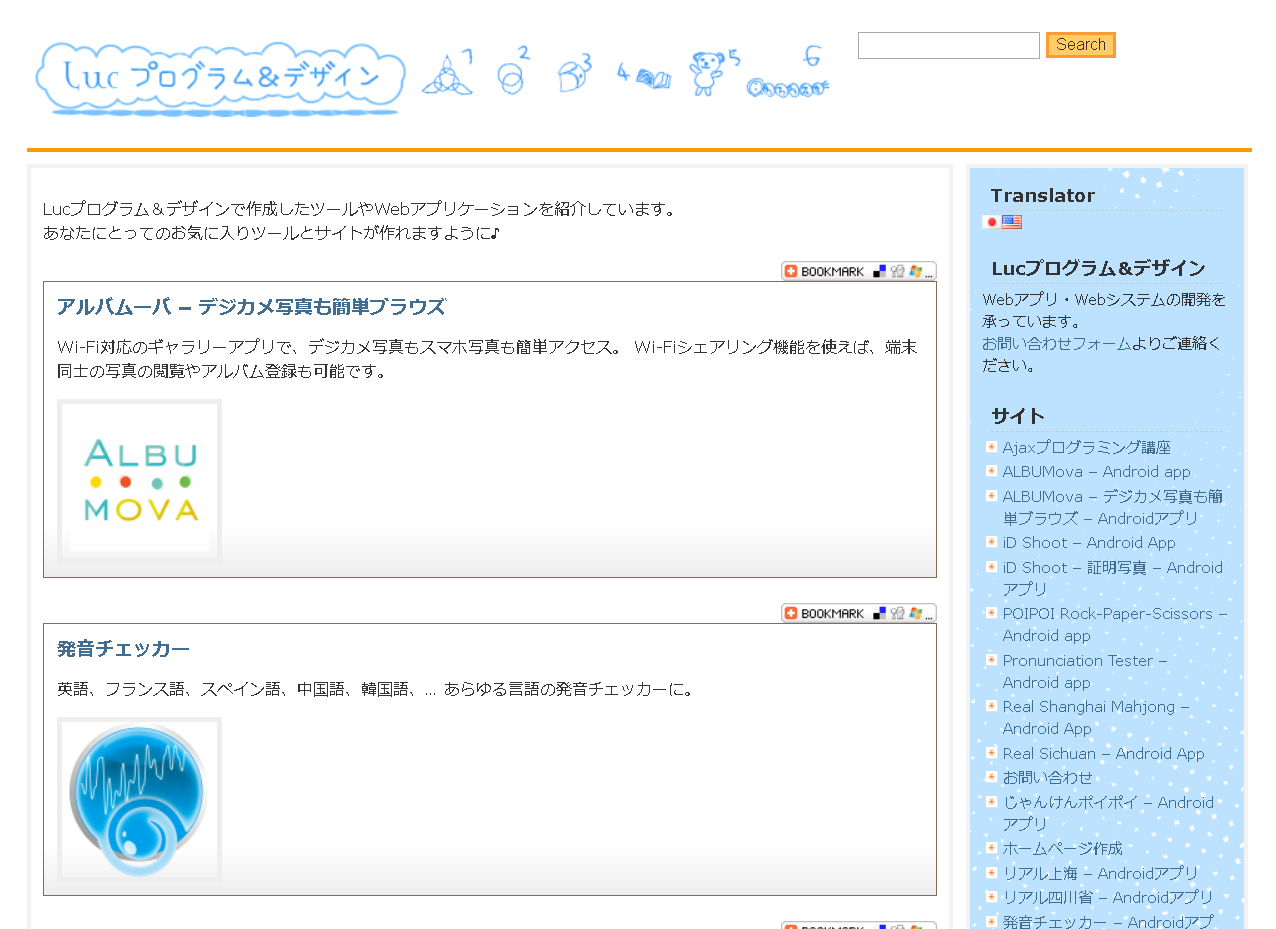The height and width of the screenshot is (929, 1276).
Task: Go to Ajaxプログラミング講座 in sidebar
Action: click(1086, 447)
